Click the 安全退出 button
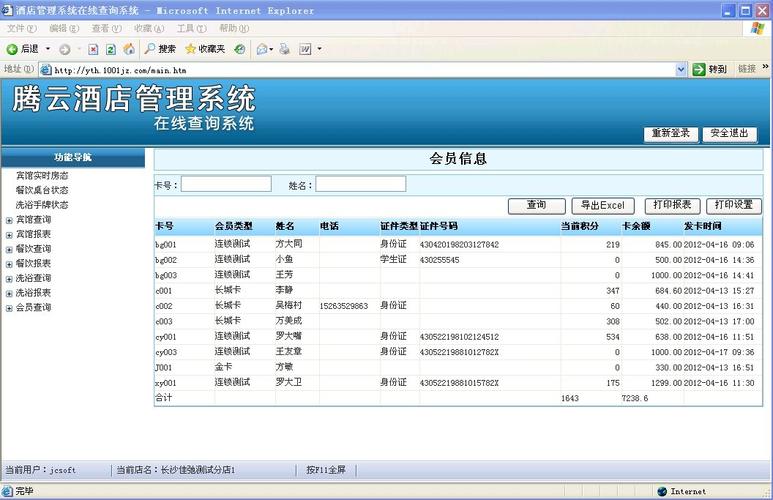Image resolution: width=773 pixels, height=500 pixels. point(730,134)
